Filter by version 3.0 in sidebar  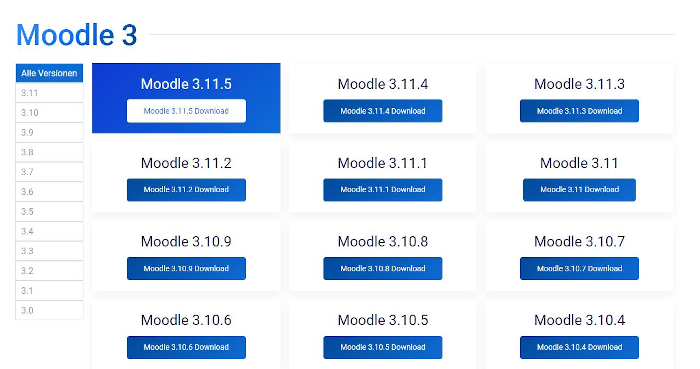(x=50, y=310)
